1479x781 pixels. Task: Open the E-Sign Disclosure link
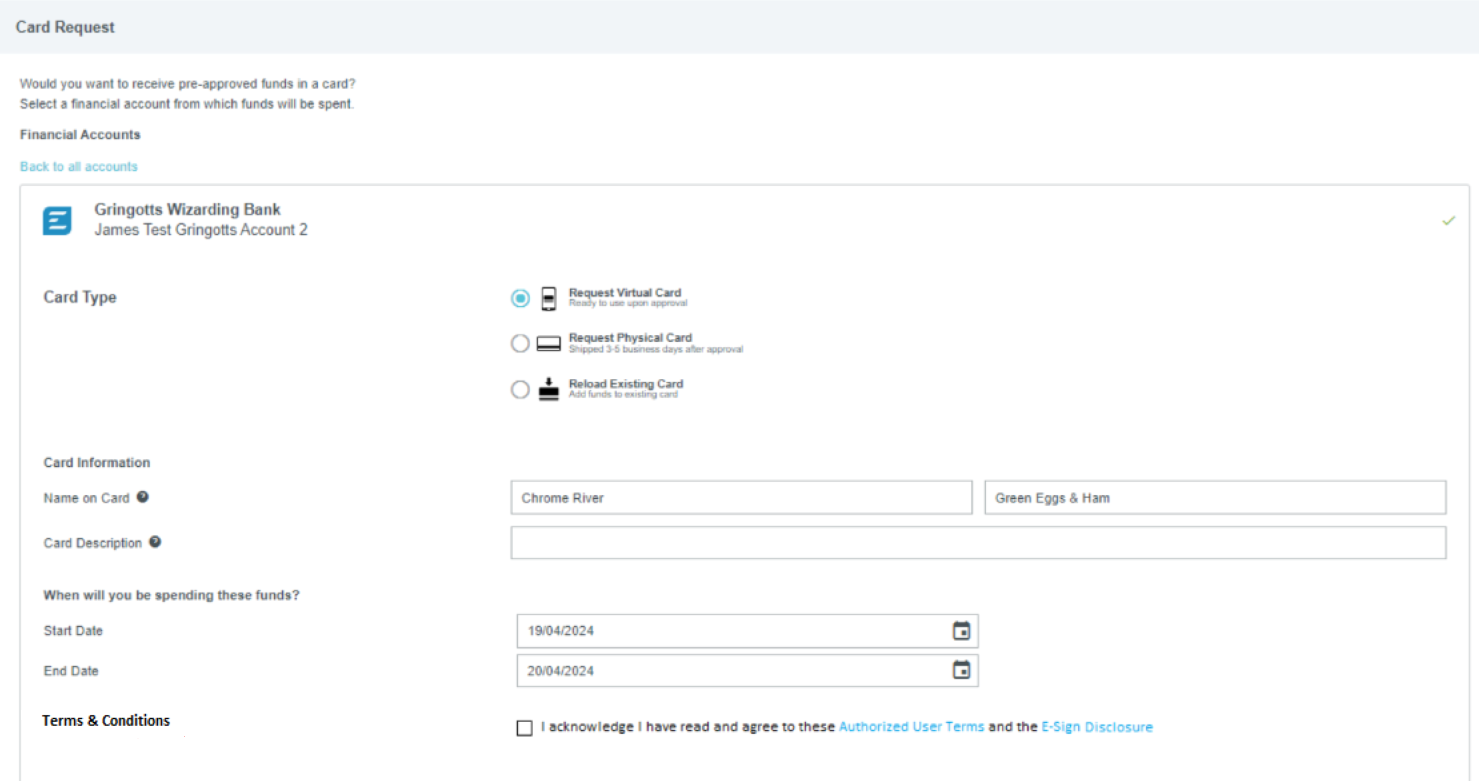point(1097,727)
